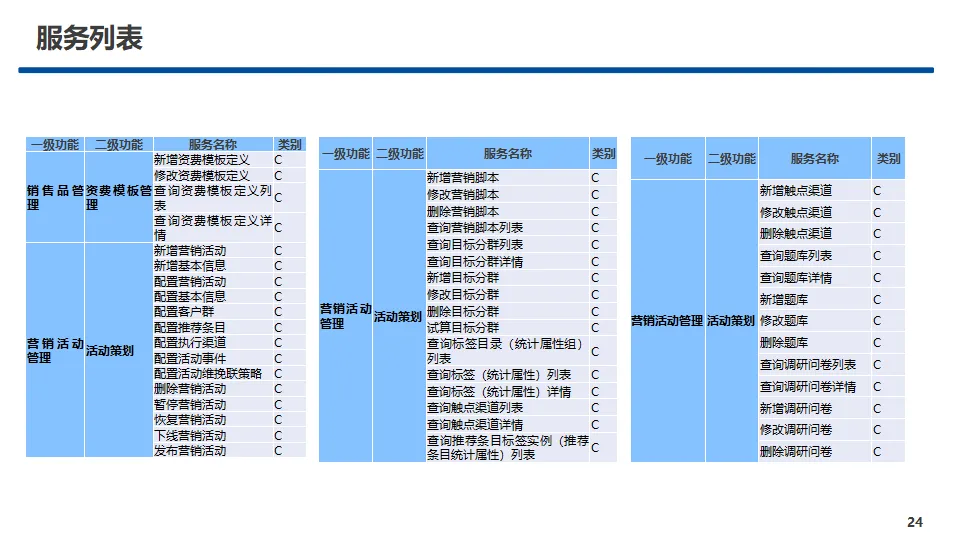Select the 配置推荐条目 entry

[213, 328]
